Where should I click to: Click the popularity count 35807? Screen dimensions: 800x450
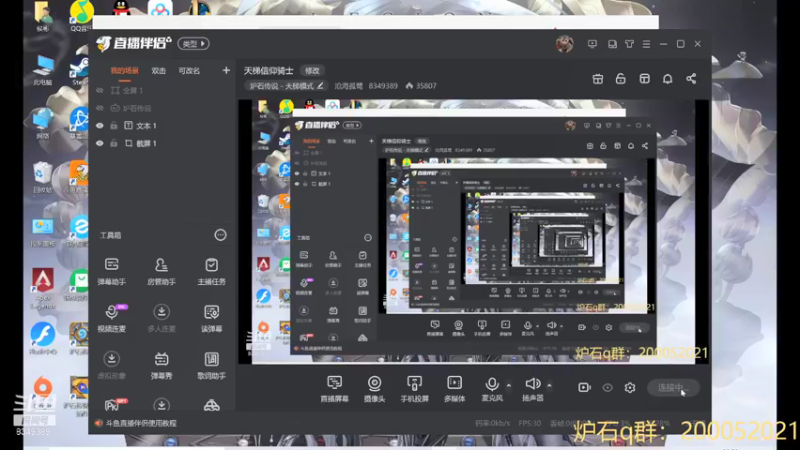coord(421,86)
